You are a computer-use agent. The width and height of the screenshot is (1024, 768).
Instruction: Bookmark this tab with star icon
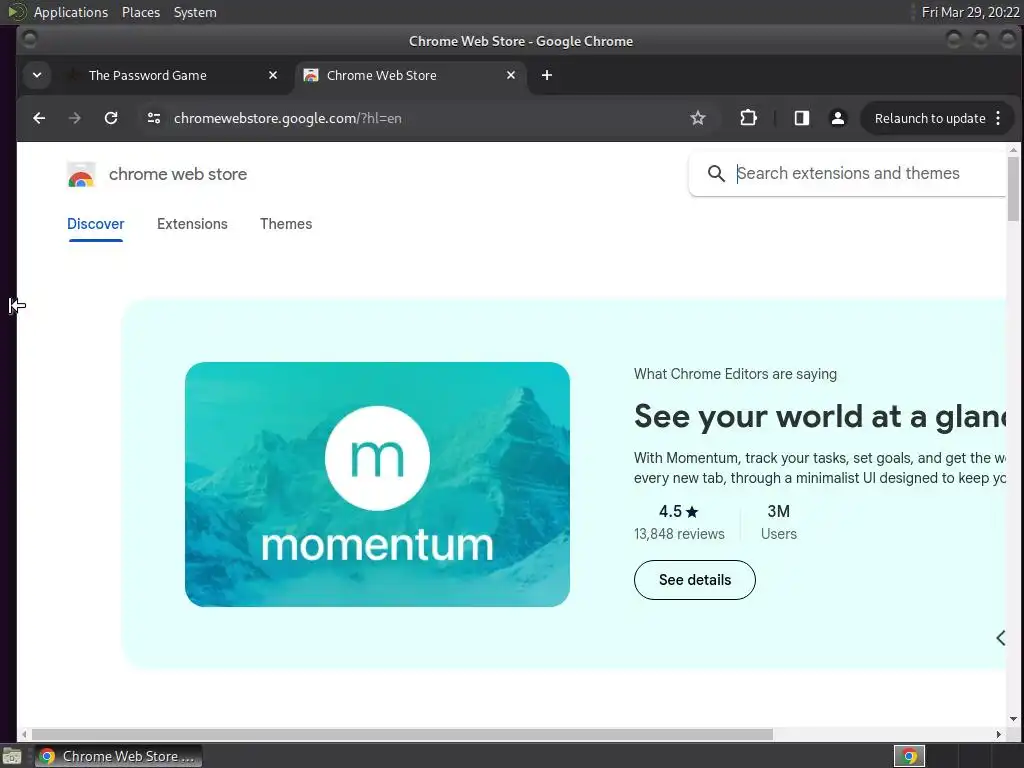pos(697,118)
